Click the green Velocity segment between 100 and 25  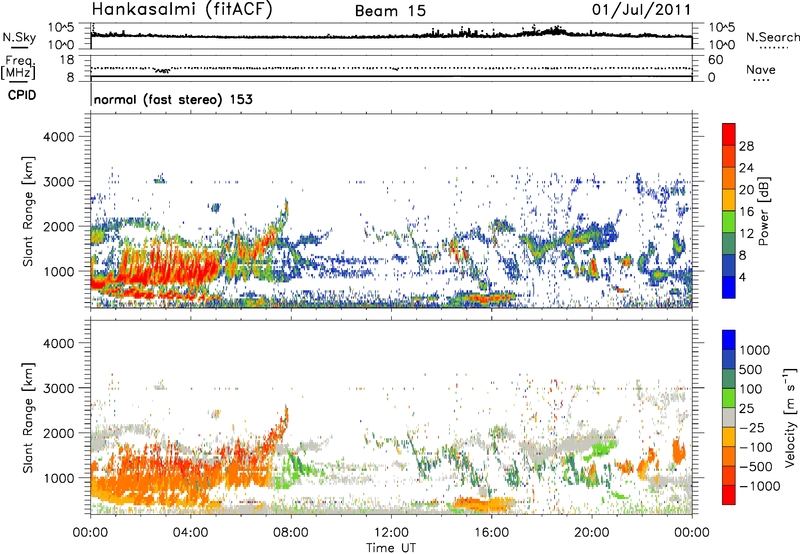pyautogui.click(x=729, y=398)
